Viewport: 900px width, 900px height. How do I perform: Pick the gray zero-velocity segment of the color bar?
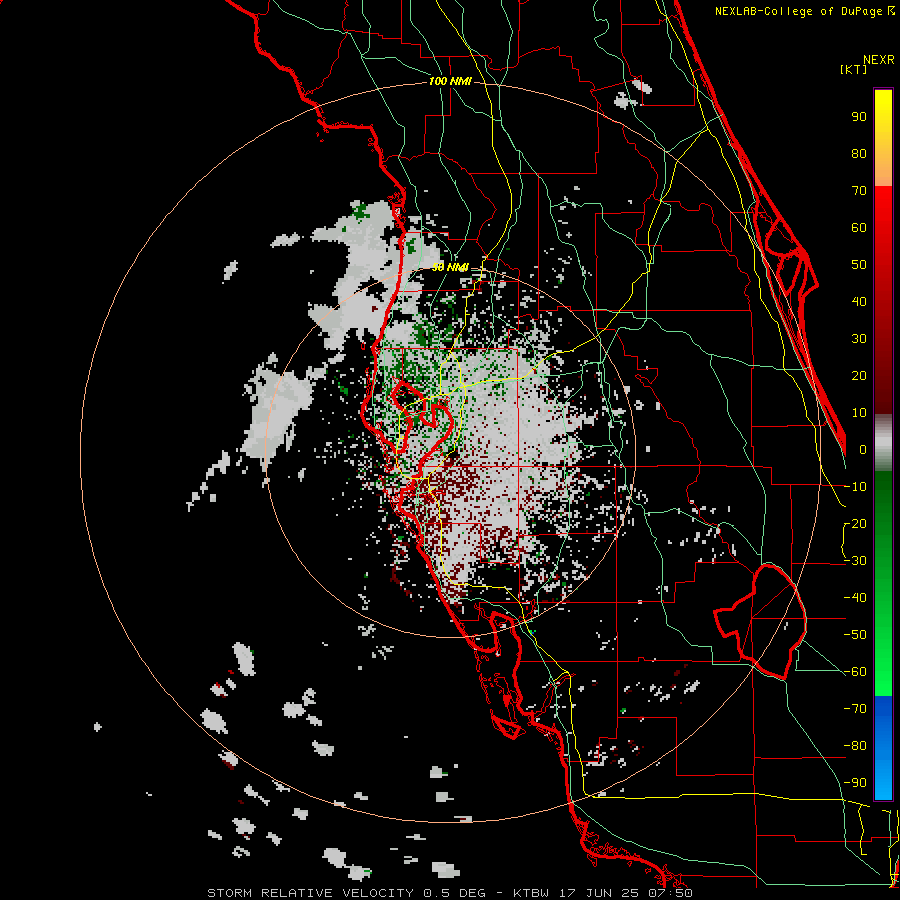[883, 443]
